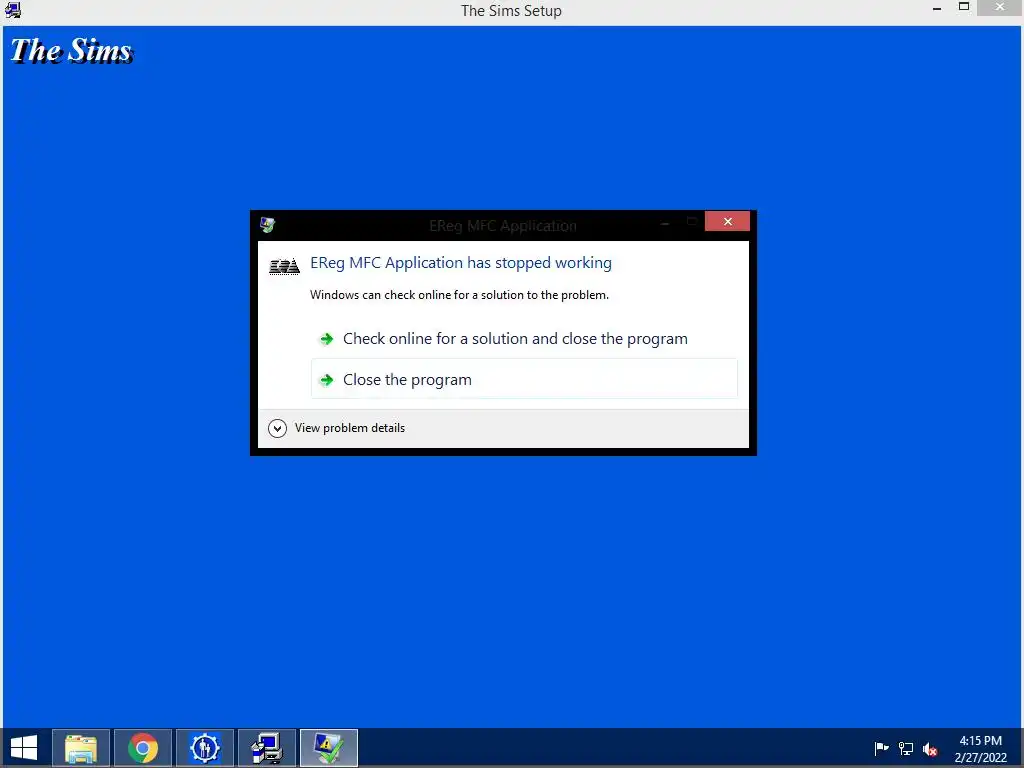The height and width of the screenshot is (768, 1024).
Task: Click The Sims Setup window system icon
Action: pos(12,10)
